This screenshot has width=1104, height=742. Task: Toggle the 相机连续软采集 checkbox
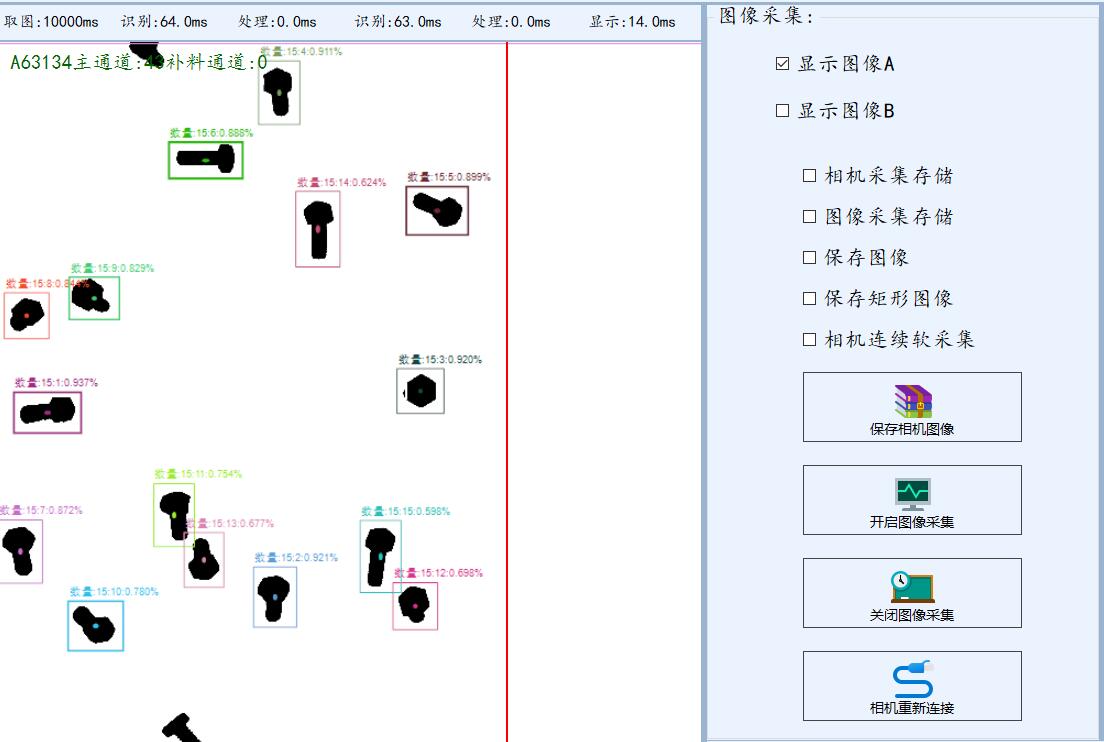(810, 340)
